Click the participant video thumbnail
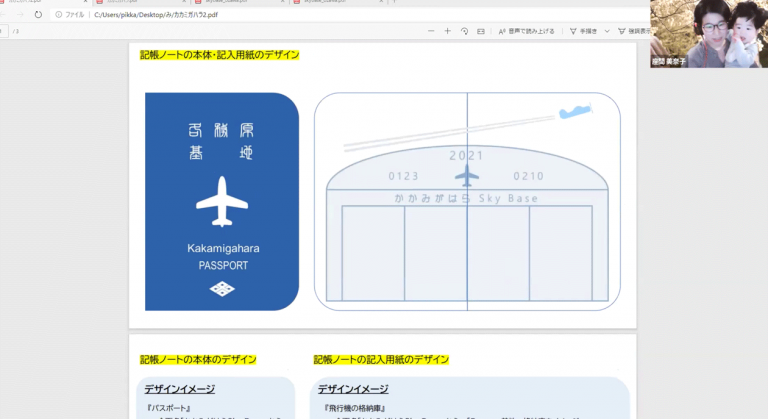This screenshot has height=419, width=768. click(709, 33)
